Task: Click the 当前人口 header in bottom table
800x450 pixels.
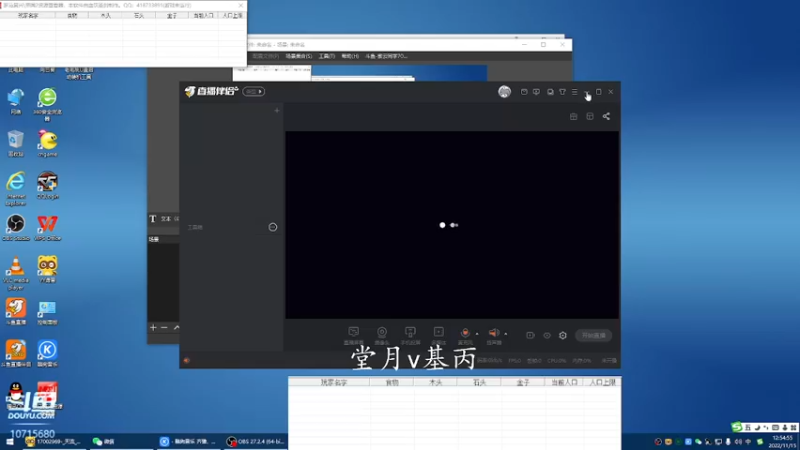Action: (x=564, y=382)
